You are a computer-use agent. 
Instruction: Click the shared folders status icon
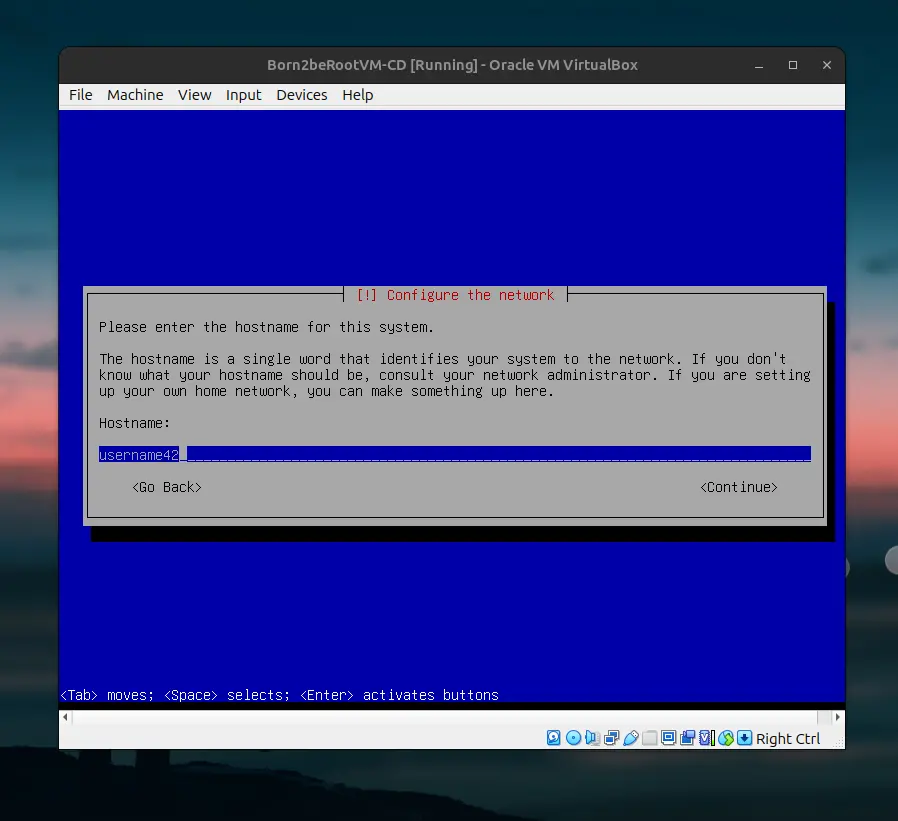point(649,738)
